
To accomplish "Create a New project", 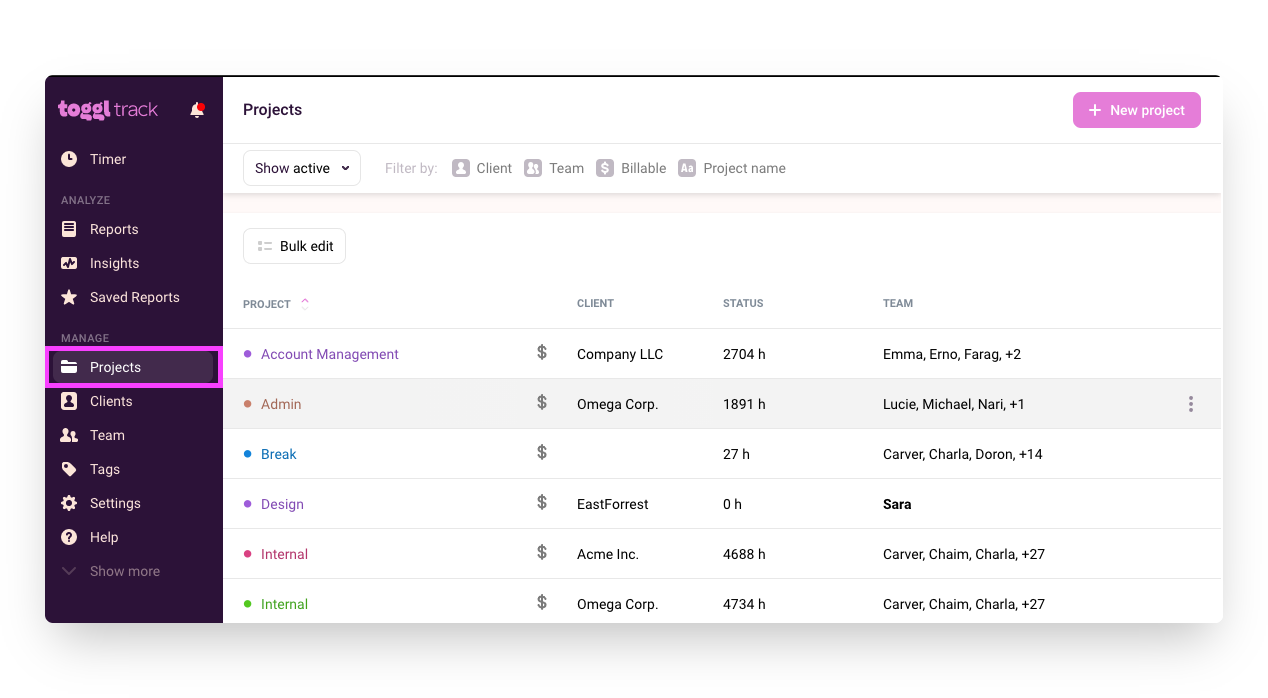I will pyautogui.click(x=1136, y=110).
